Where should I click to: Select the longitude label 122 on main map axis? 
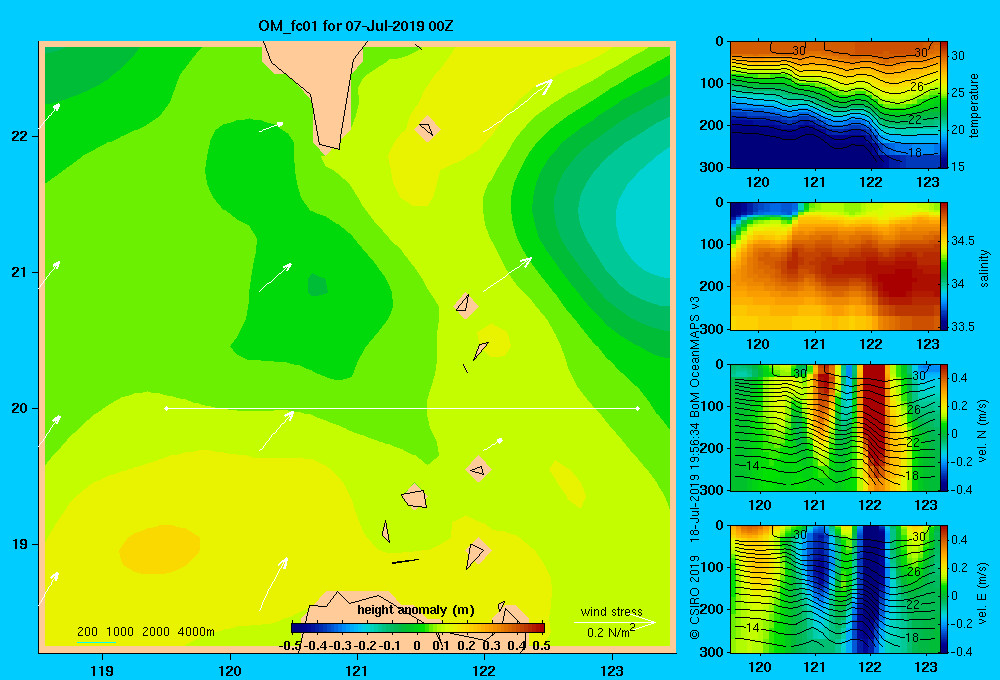[484, 670]
